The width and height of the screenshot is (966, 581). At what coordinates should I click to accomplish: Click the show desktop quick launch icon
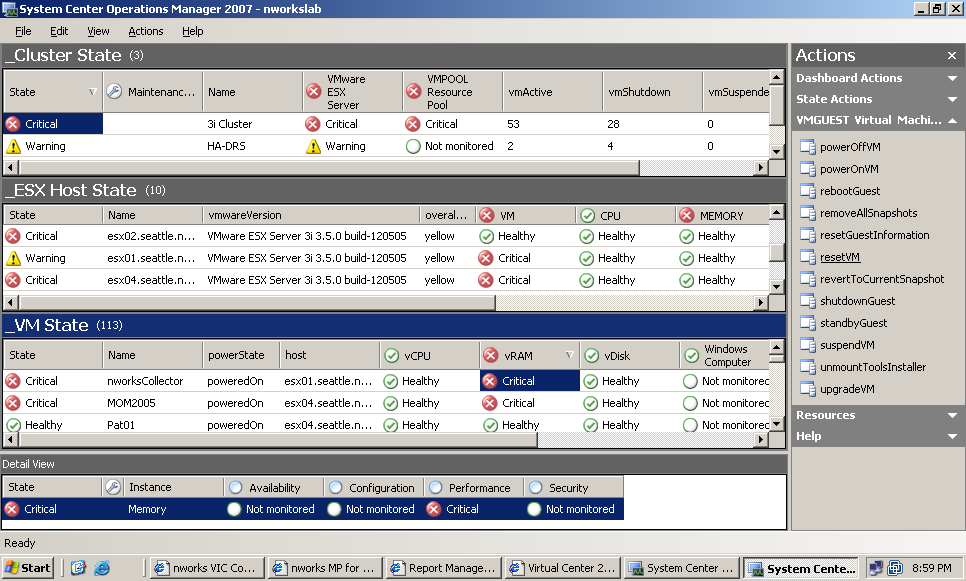coord(78,567)
